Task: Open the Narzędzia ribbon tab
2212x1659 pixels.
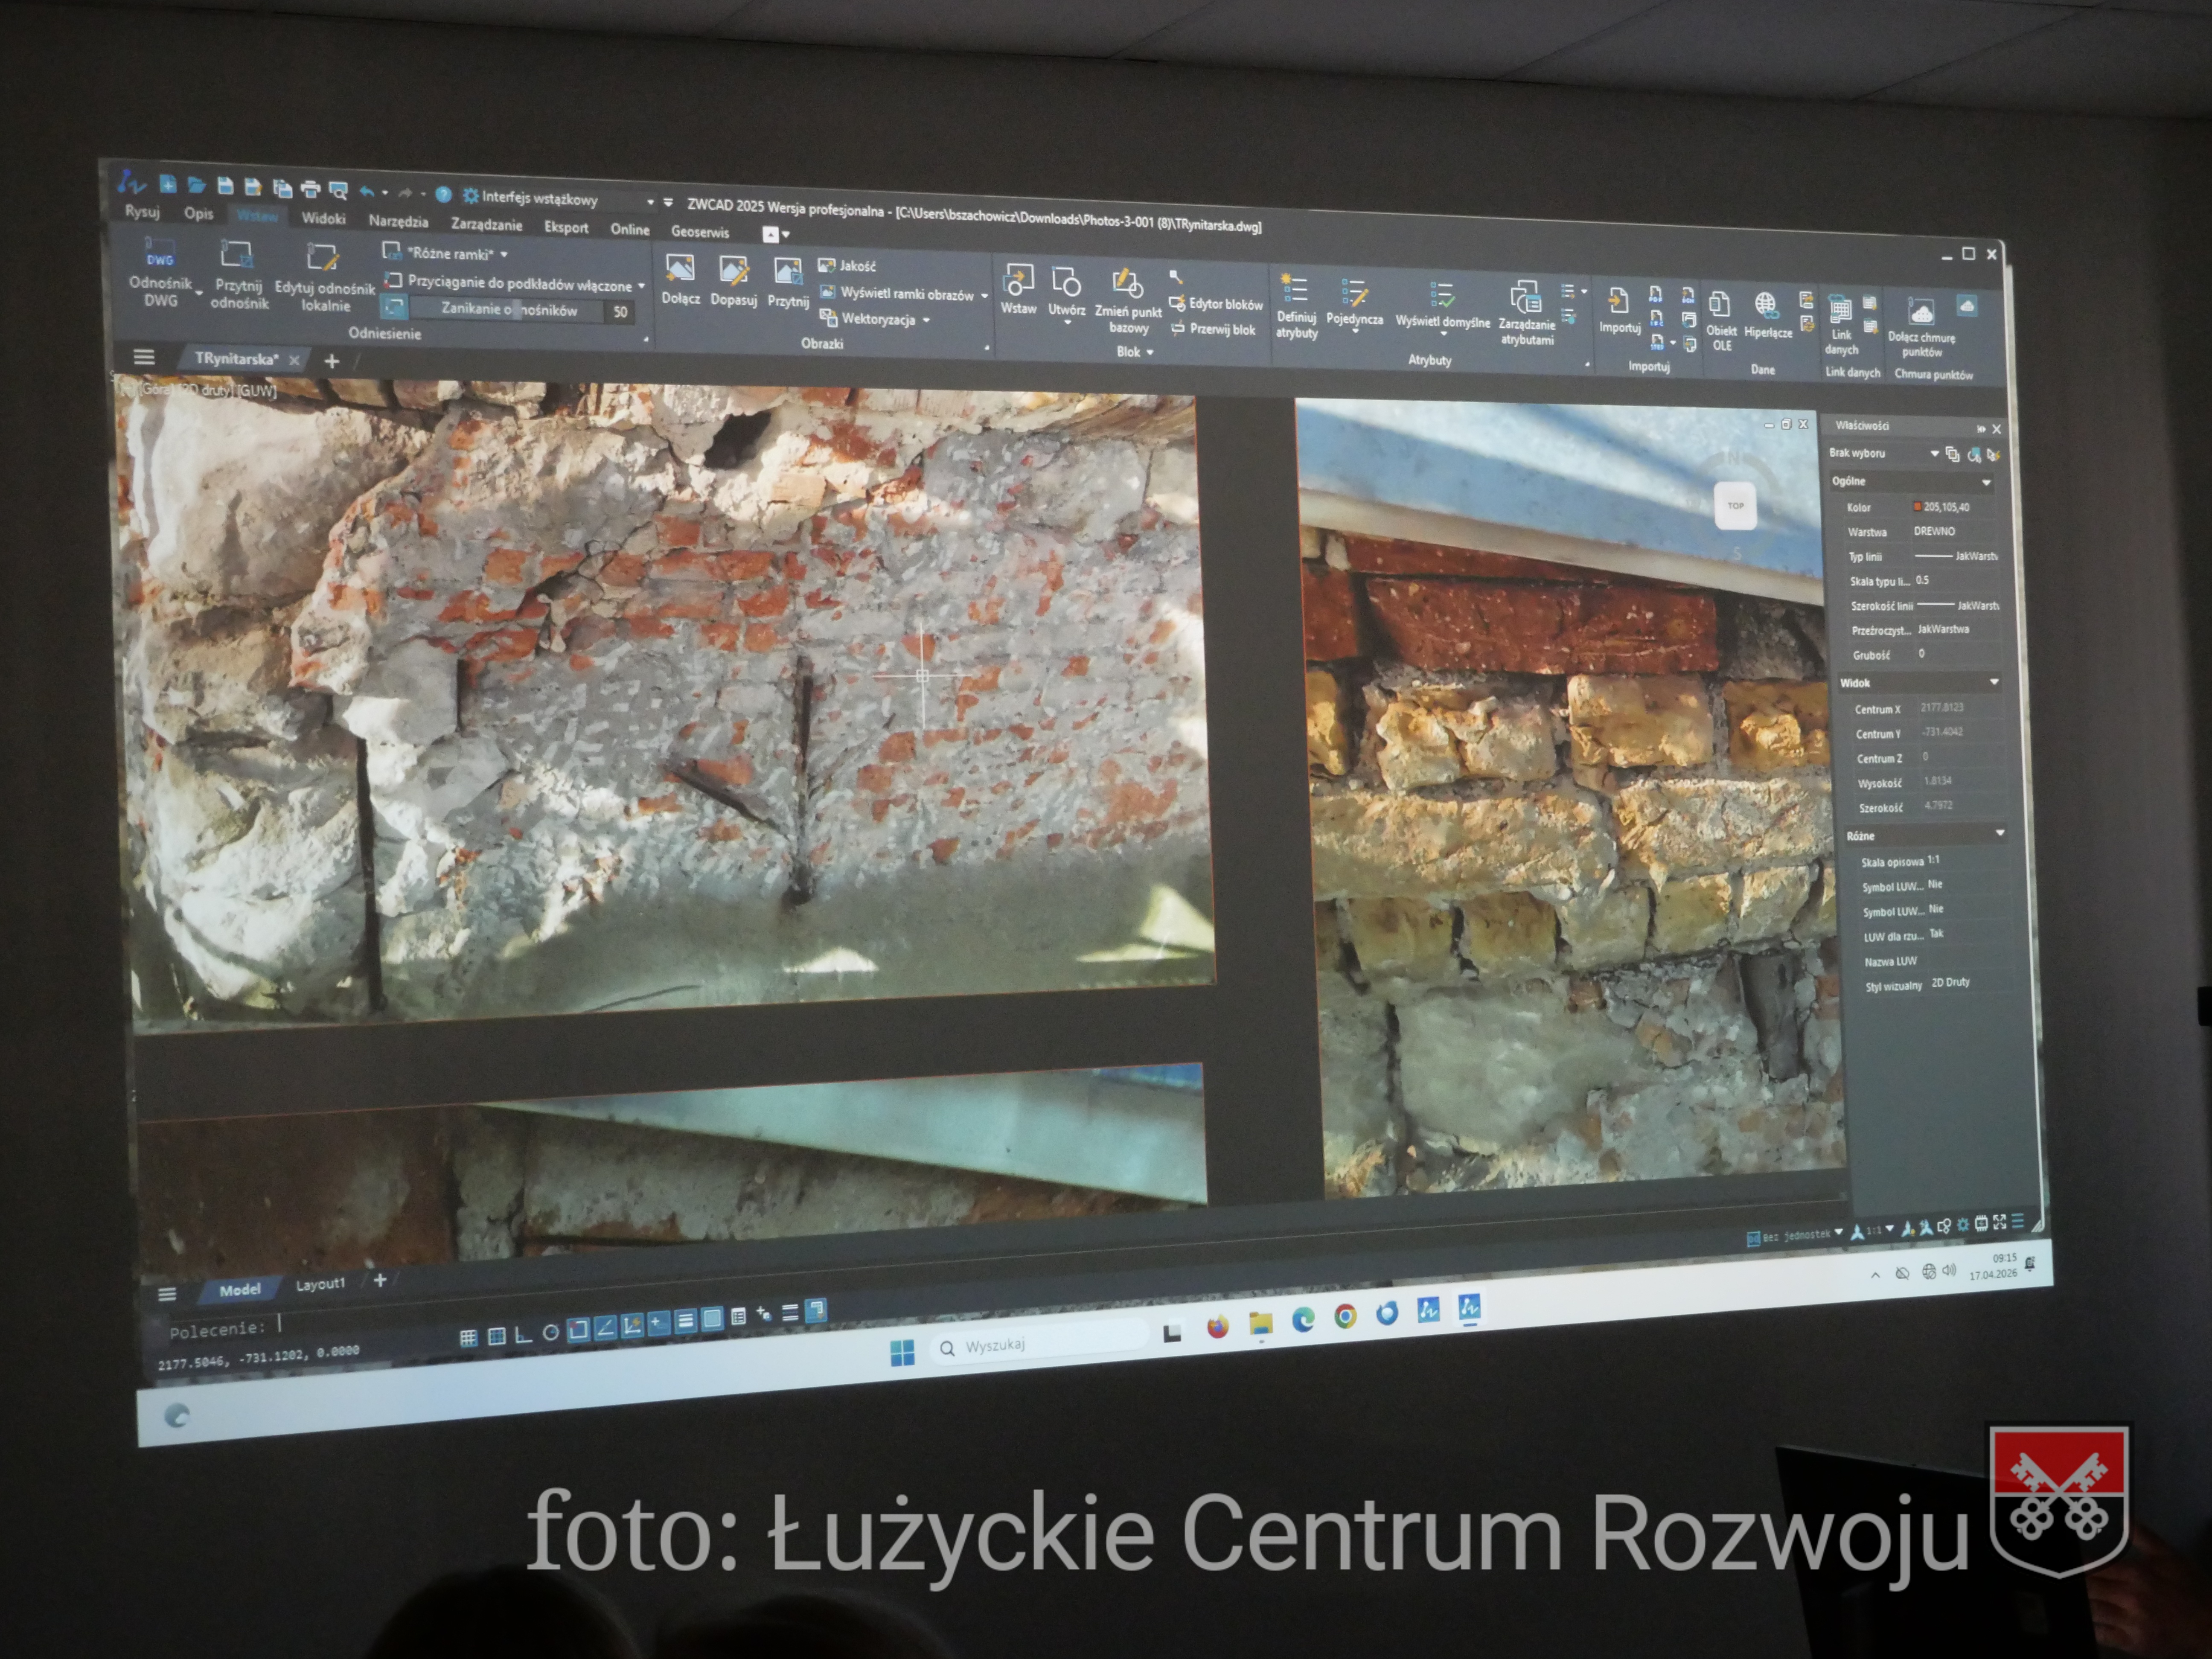Action: [398, 221]
